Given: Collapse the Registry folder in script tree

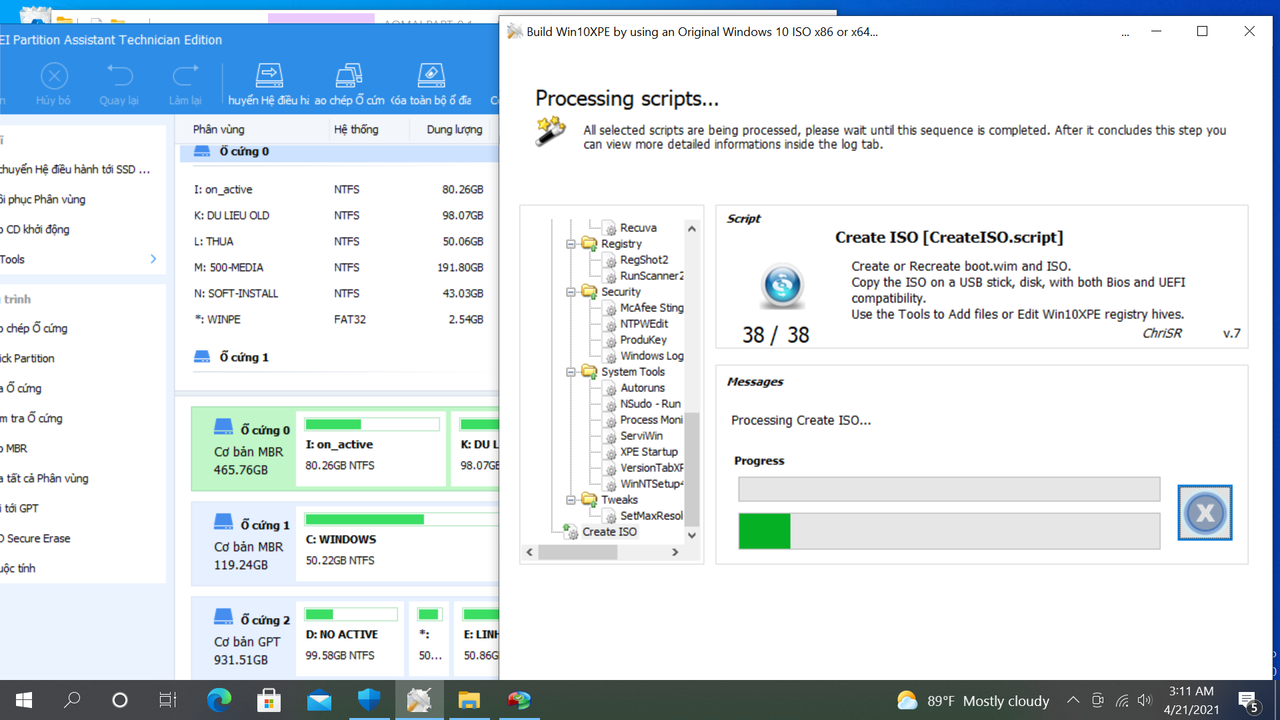Looking at the screenshot, I should (x=572, y=243).
